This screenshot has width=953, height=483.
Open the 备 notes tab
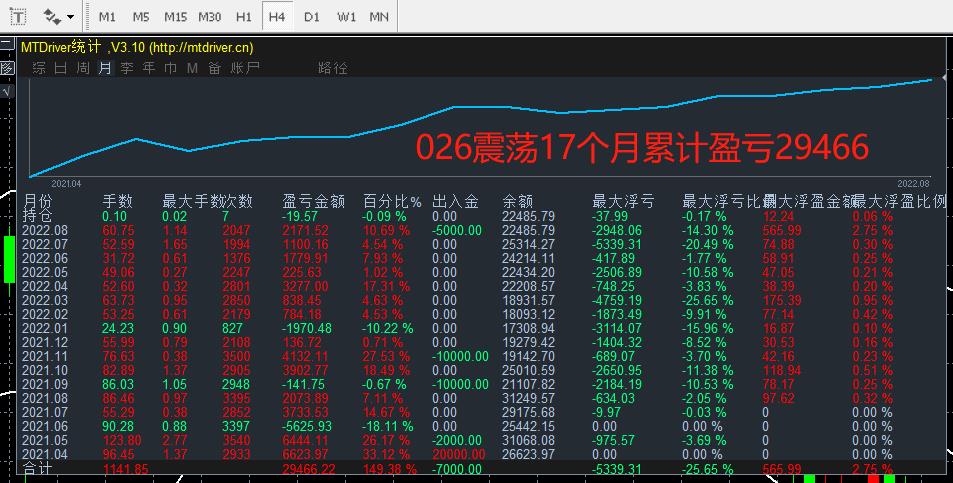click(215, 68)
